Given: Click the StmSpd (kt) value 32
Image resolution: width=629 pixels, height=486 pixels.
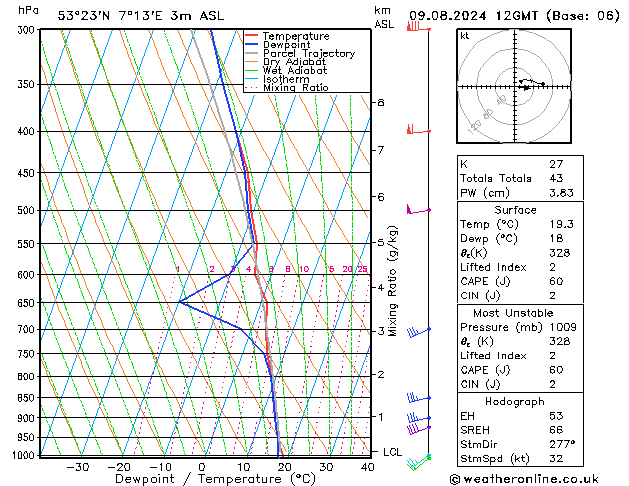Looking at the screenshot, I should (556, 458).
